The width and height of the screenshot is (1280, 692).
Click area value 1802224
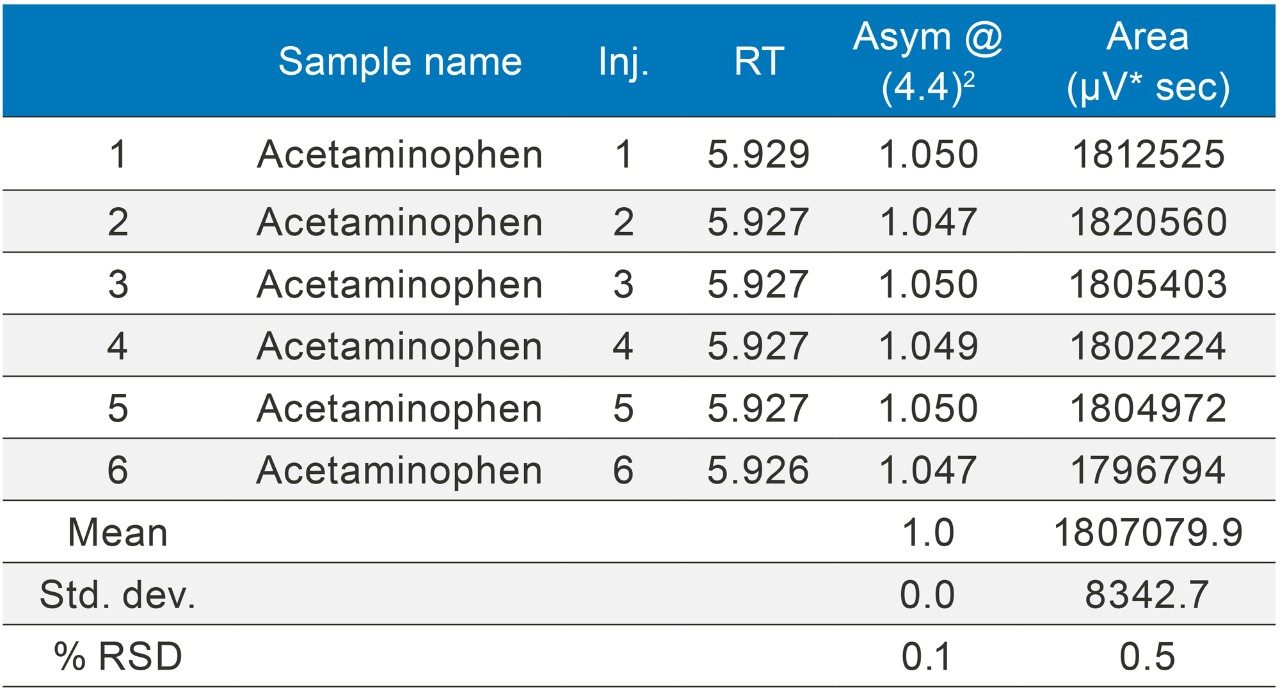1147,347
